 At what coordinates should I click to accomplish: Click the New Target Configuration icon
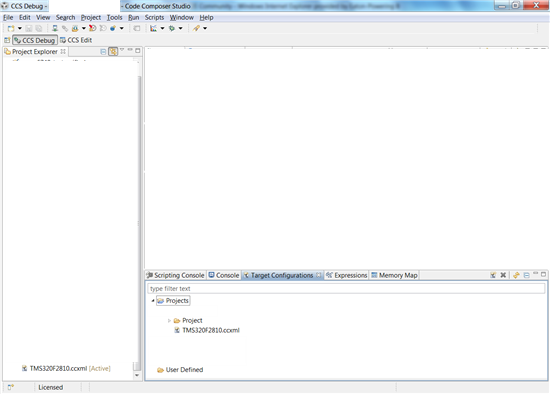click(x=493, y=275)
